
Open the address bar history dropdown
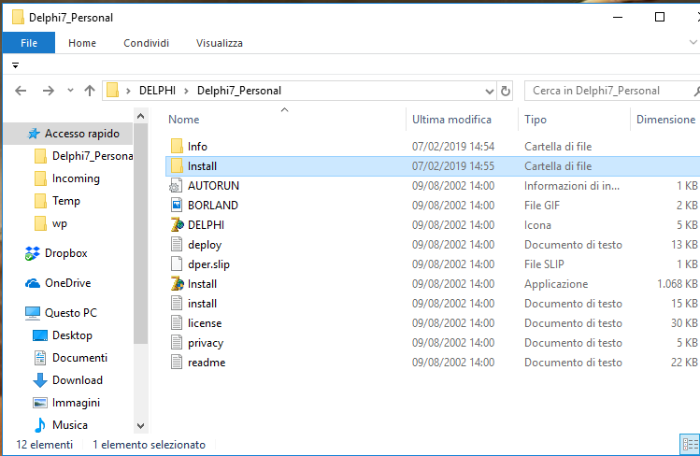click(489, 91)
